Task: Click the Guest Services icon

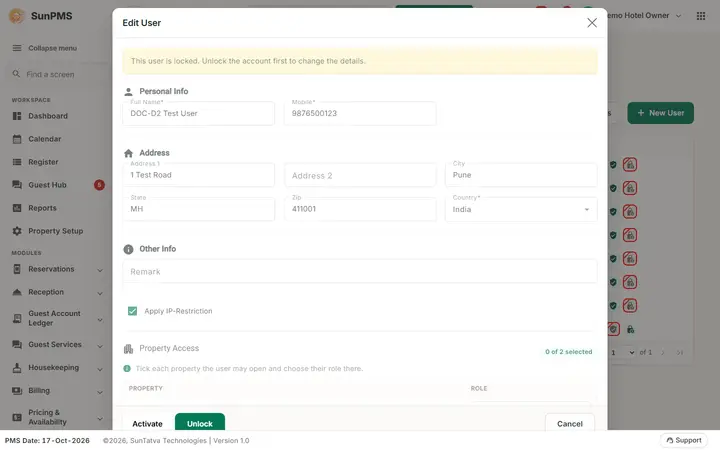Action: [17, 344]
